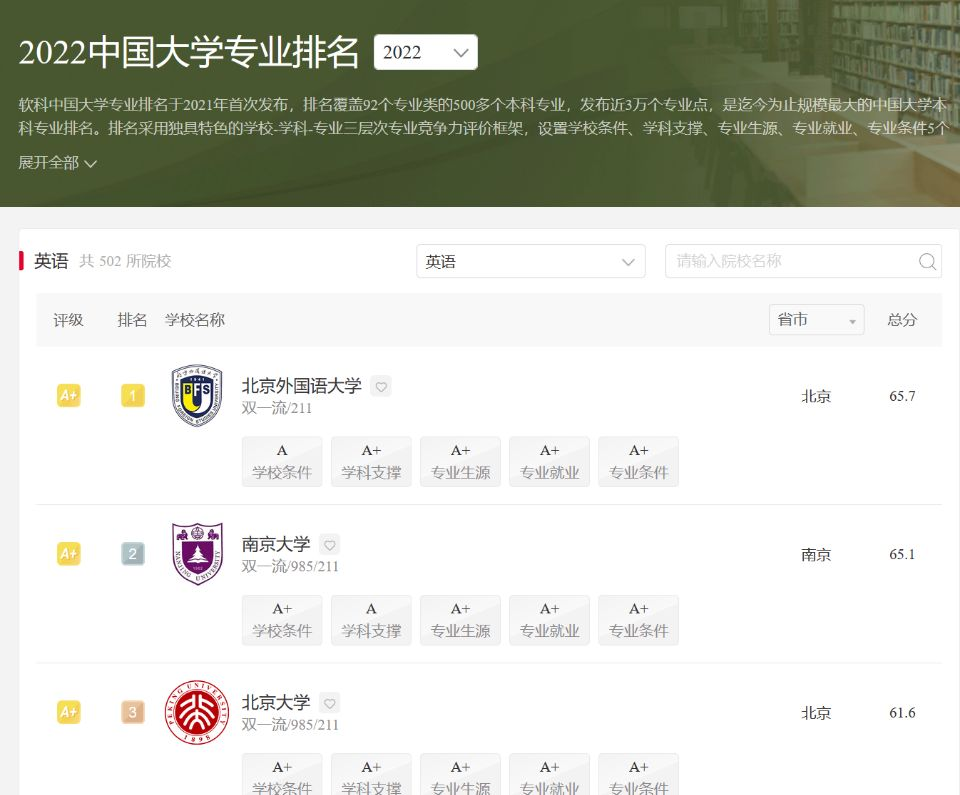This screenshot has height=795, width=960.
Task: Click 专业条件 tile for 北京外国语大学
Action: (x=639, y=462)
